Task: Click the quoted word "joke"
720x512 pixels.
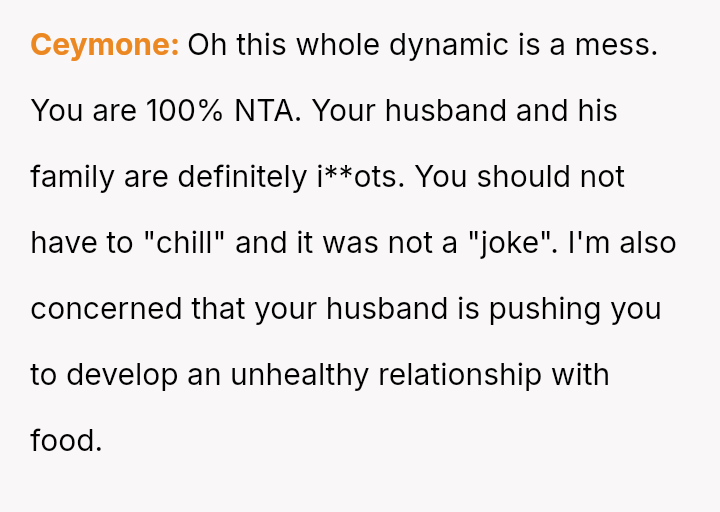Action: (508, 243)
